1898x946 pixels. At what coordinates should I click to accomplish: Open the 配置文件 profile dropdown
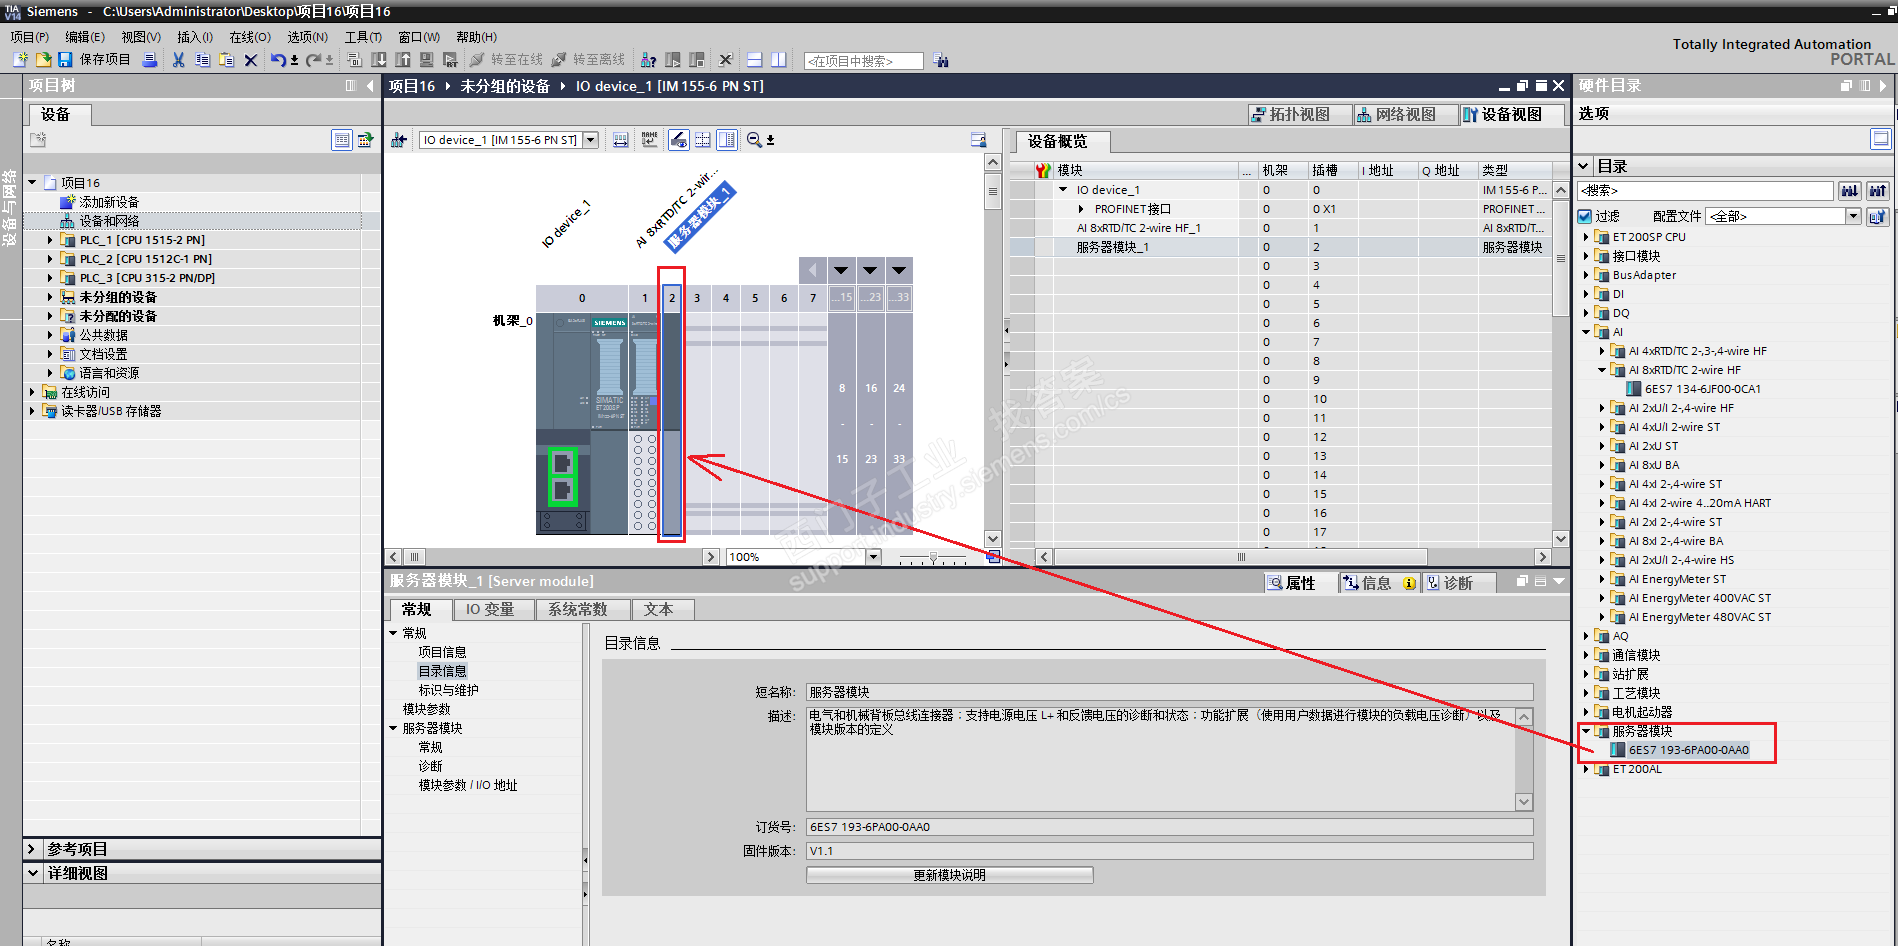pos(1853,216)
